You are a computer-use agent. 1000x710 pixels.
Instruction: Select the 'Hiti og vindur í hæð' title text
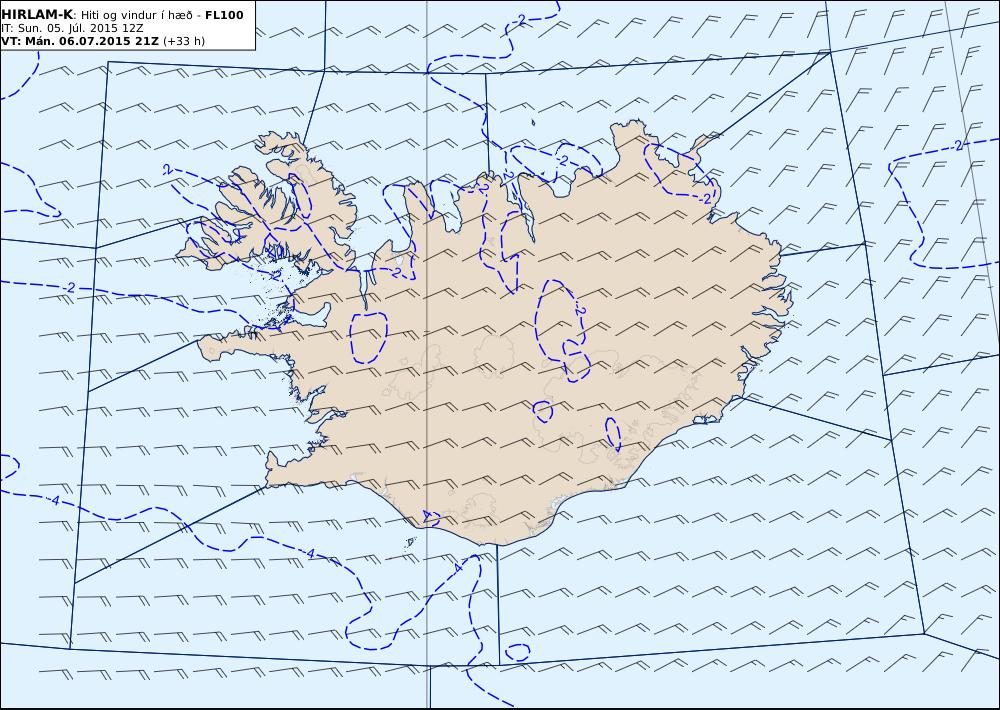click(136, 15)
